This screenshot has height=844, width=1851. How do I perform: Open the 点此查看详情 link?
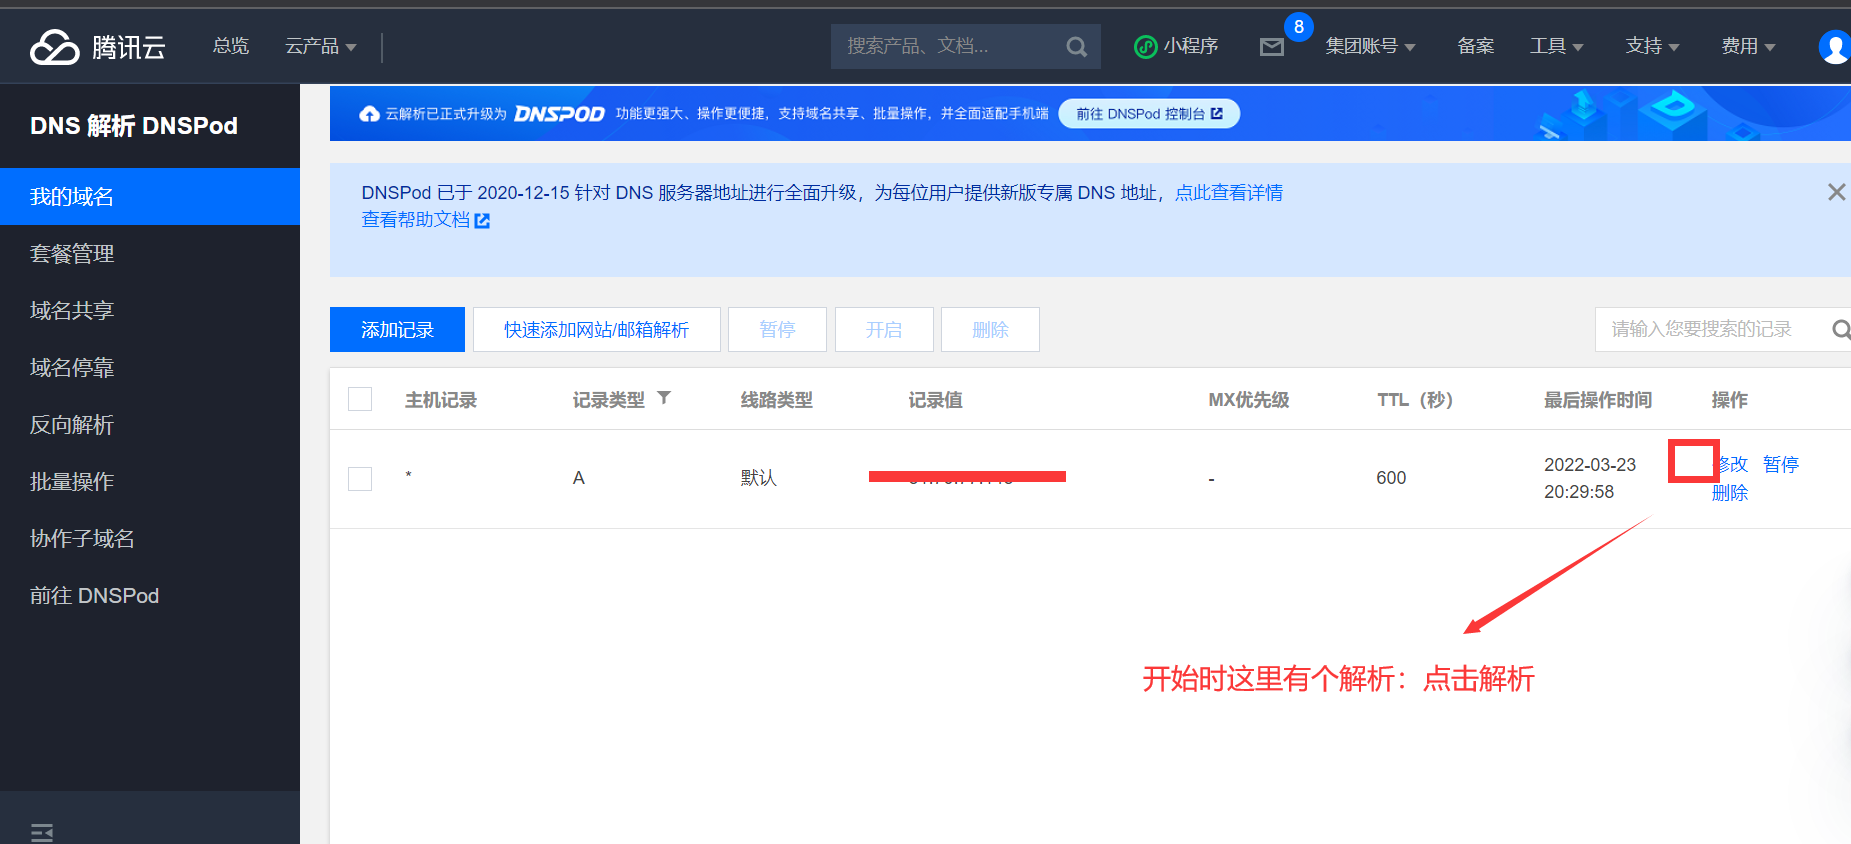pos(1229,193)
